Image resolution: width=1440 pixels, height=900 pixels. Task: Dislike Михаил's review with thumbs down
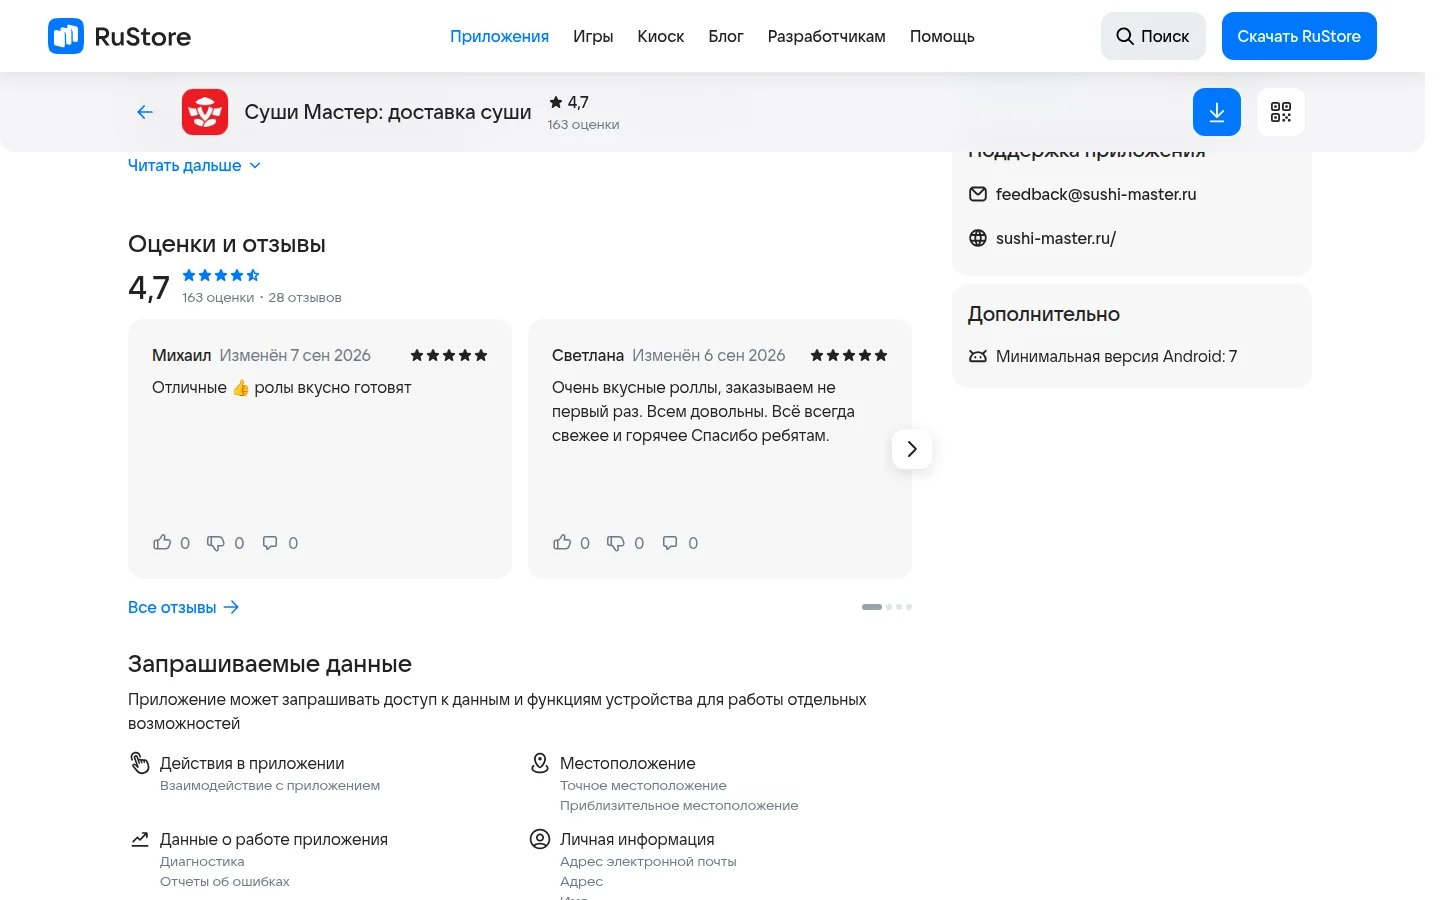click(216, 543)
